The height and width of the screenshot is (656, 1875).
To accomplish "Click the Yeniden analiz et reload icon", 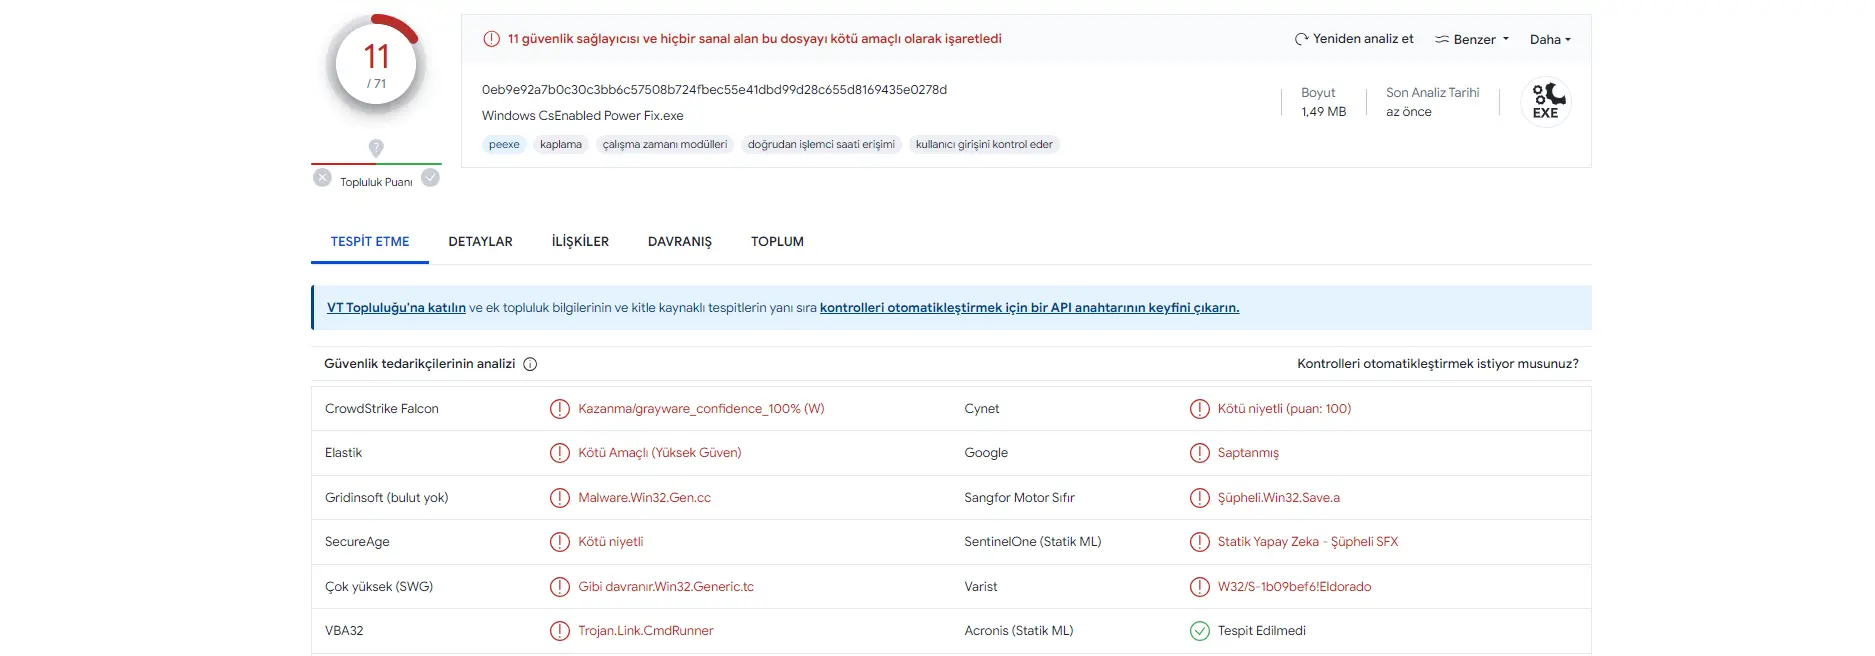I will click(x=1301, y=39).
